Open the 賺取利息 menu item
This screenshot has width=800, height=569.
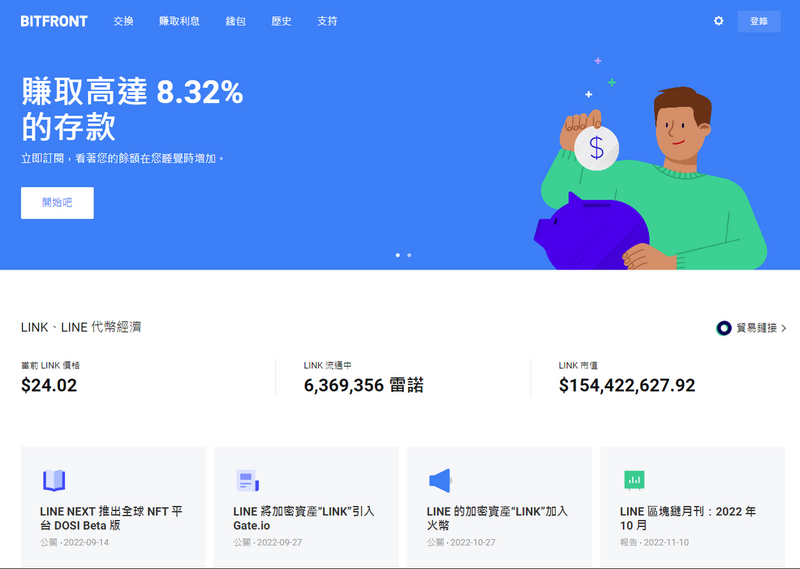[179, 21]
